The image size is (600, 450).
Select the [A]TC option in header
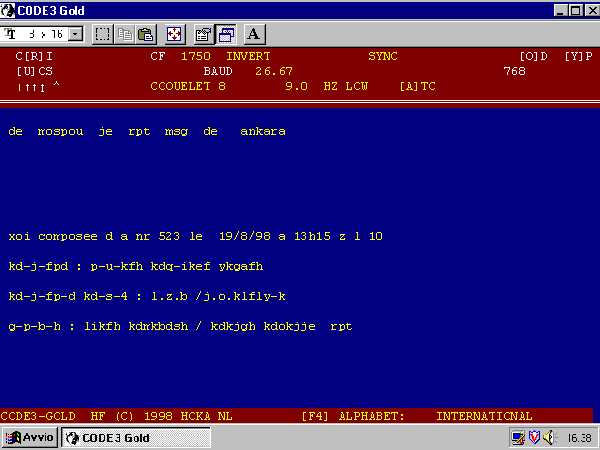click(417, 87)
